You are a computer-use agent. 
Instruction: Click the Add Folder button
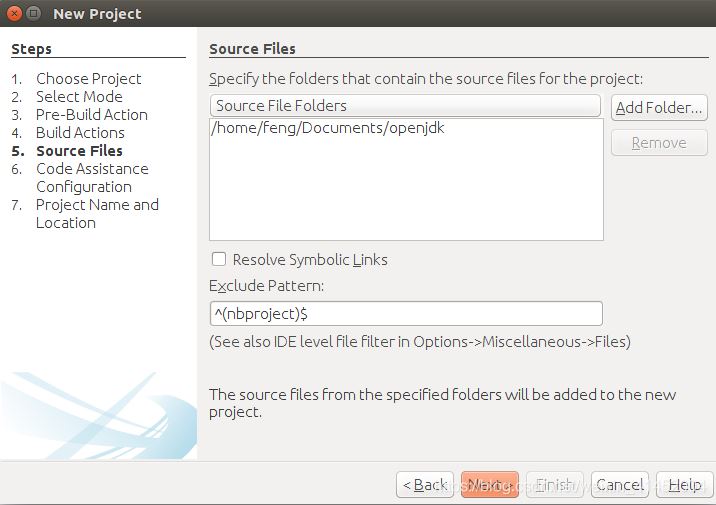pyautogui.click(x=659, y=107)
